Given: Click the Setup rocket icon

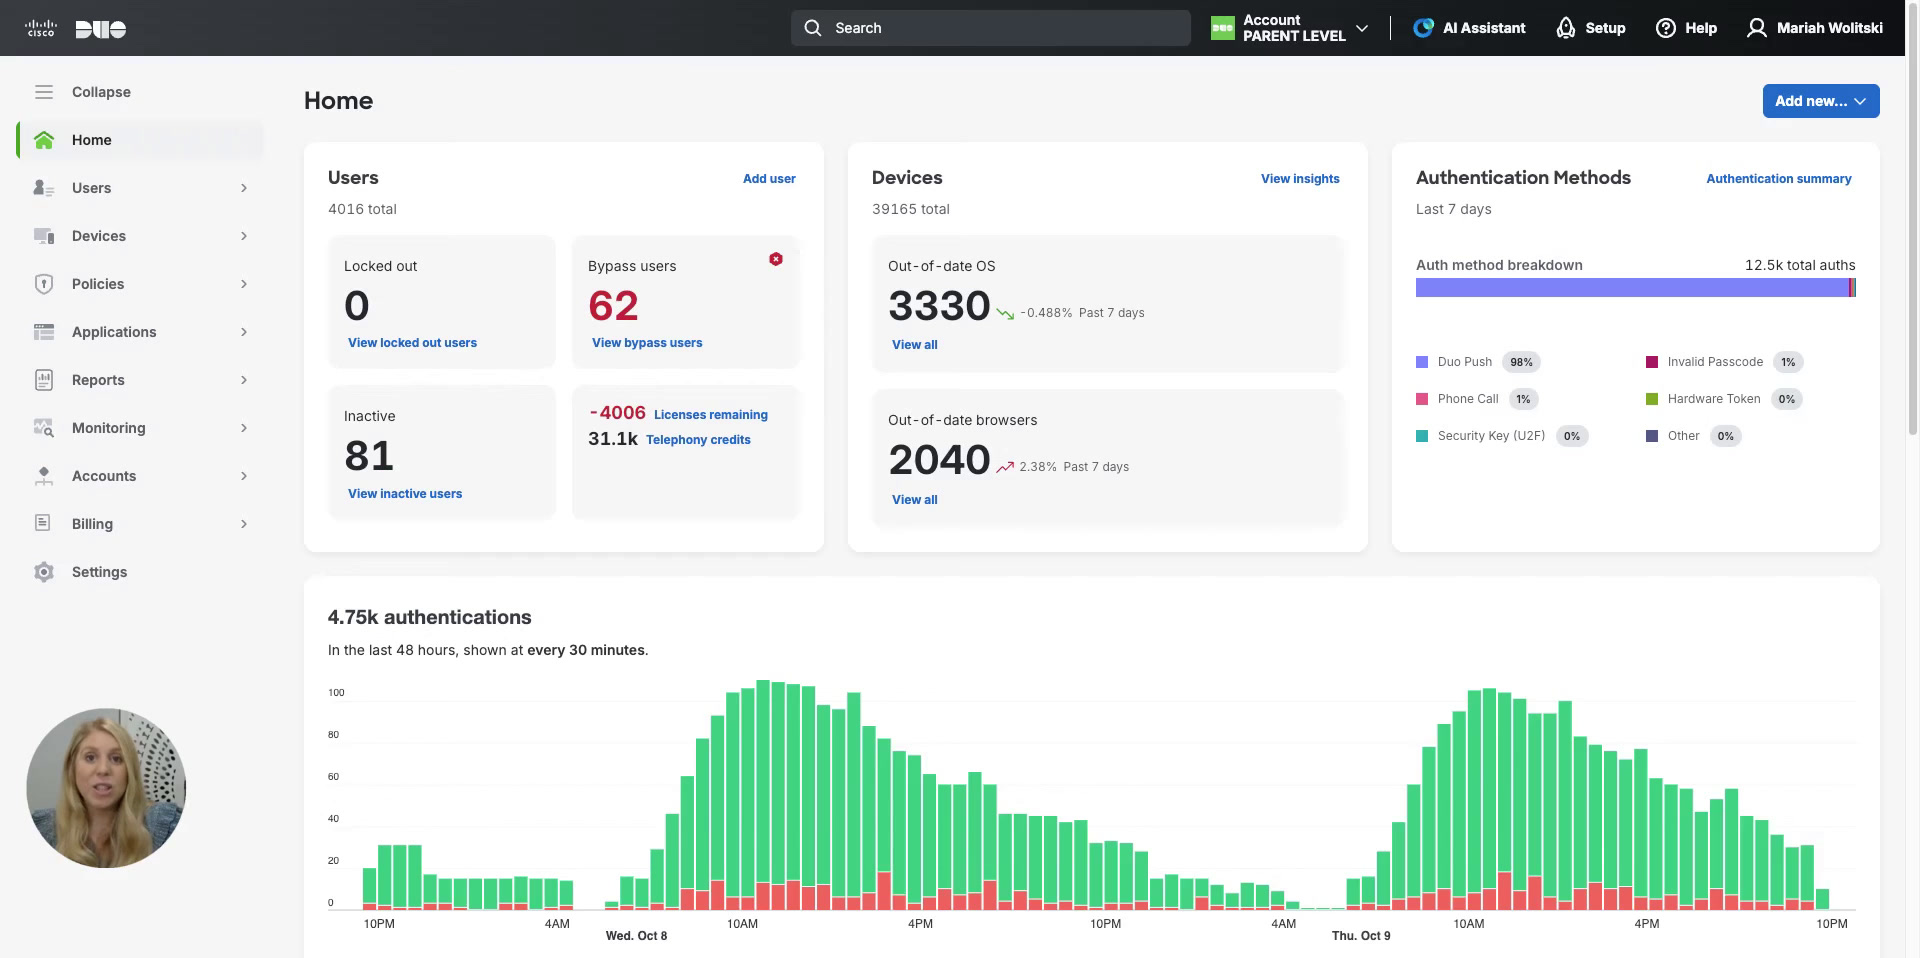Looking at the screenshot, I should pos(1566,28).
